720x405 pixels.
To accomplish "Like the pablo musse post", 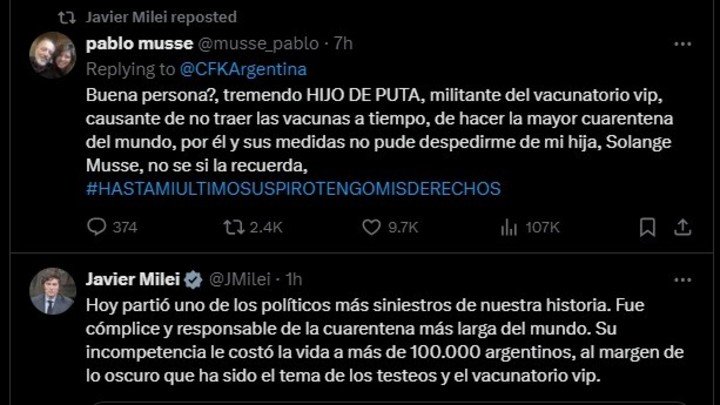I will (371, 227).
